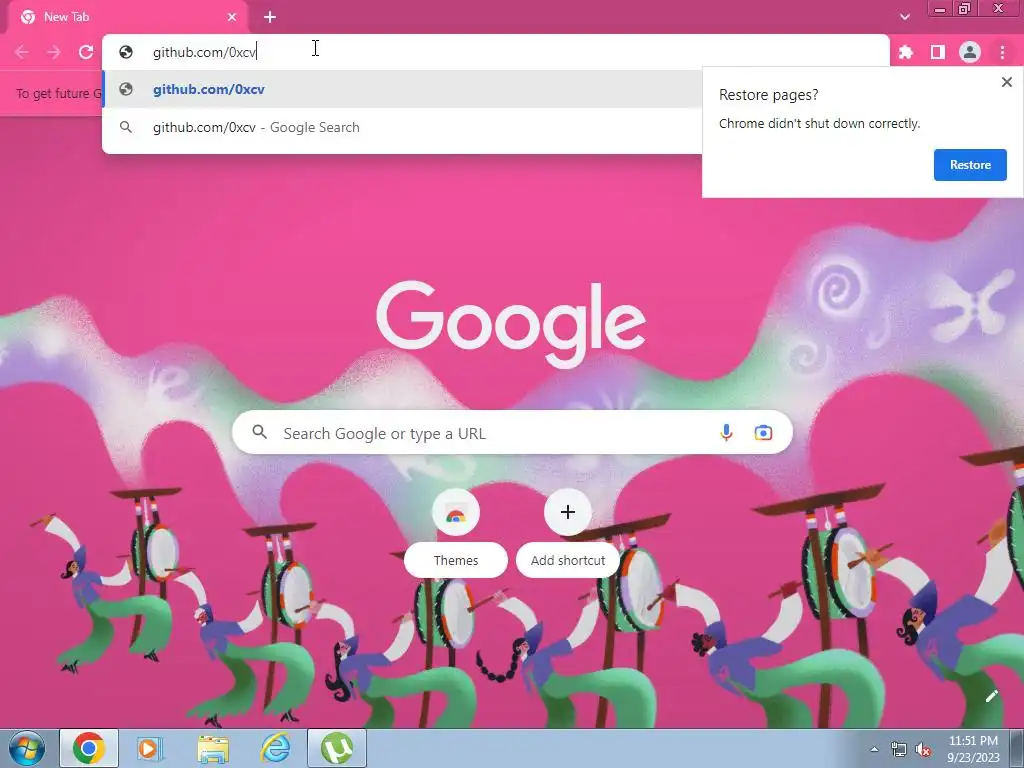Start voice search with microphone icon

[726, 432]
